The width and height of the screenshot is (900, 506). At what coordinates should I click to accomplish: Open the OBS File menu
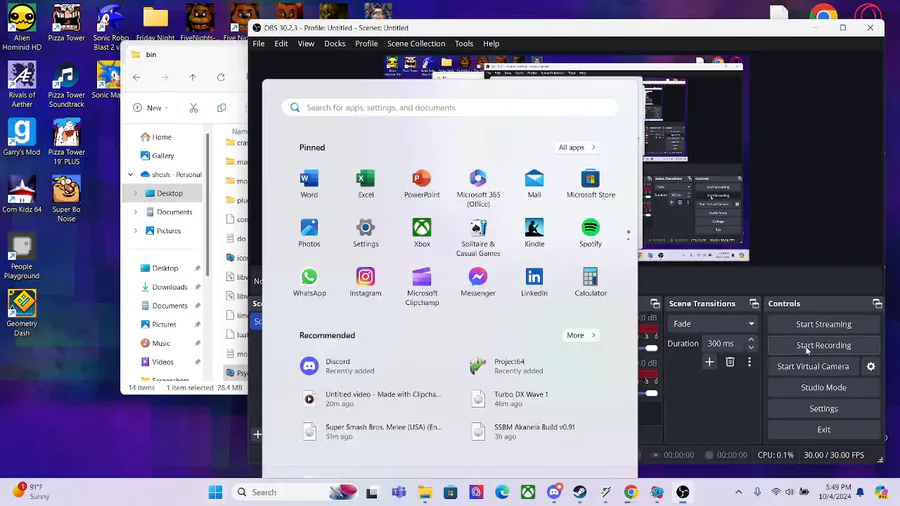(259, 44)
